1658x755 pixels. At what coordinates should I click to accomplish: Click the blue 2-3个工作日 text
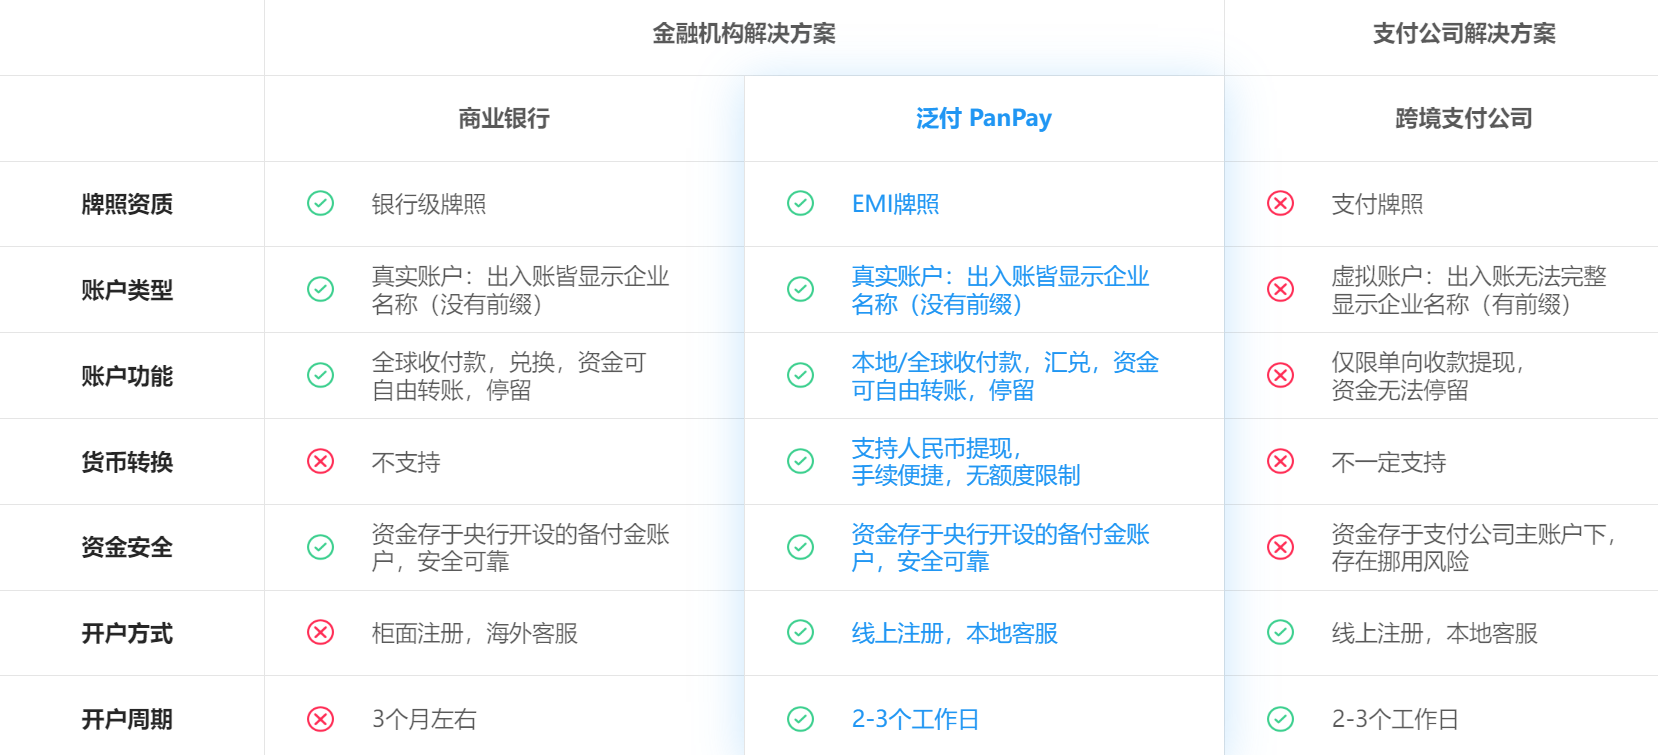tap(915, 719)
